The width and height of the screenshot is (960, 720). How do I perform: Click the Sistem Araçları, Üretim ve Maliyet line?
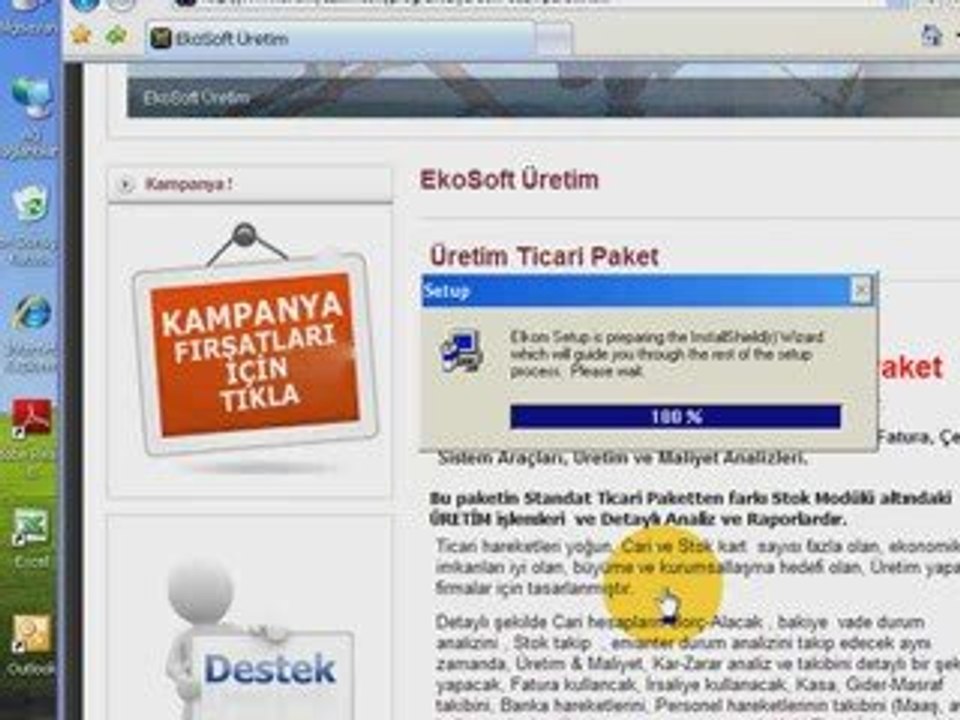tap(623, 457)
